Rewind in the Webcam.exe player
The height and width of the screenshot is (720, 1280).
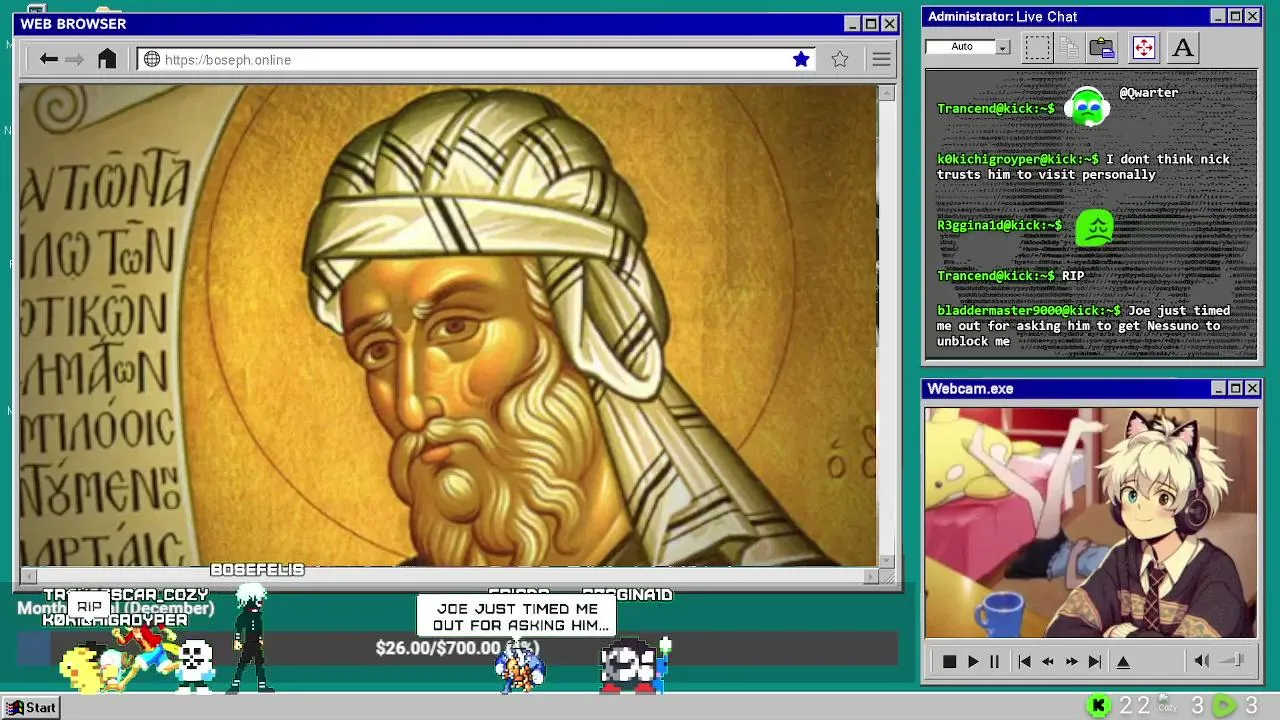(1047, 661)
